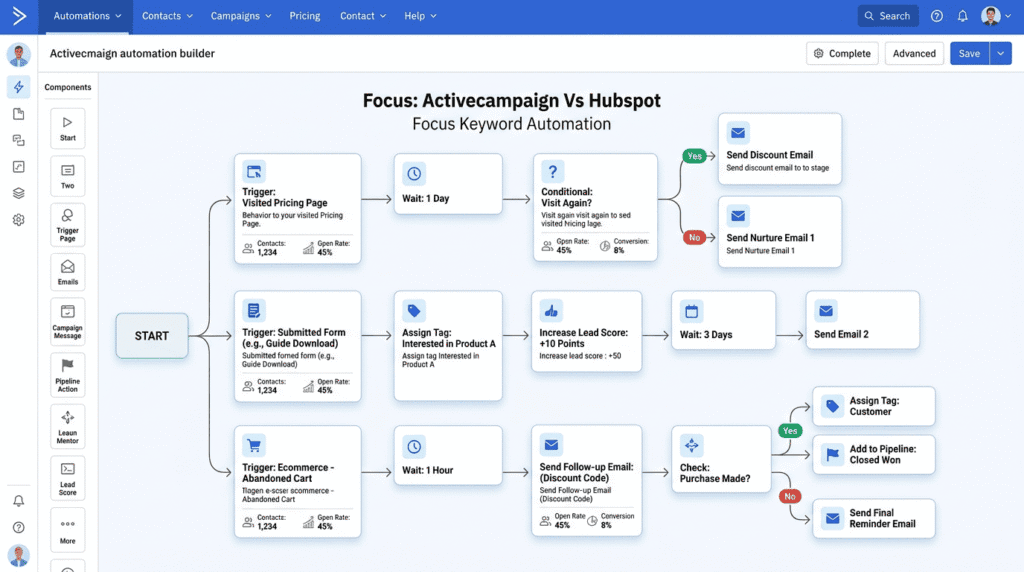Select the Send Final Reminder Email node
This screenshot has width=1024, height=572.
[x=874, y=518]
